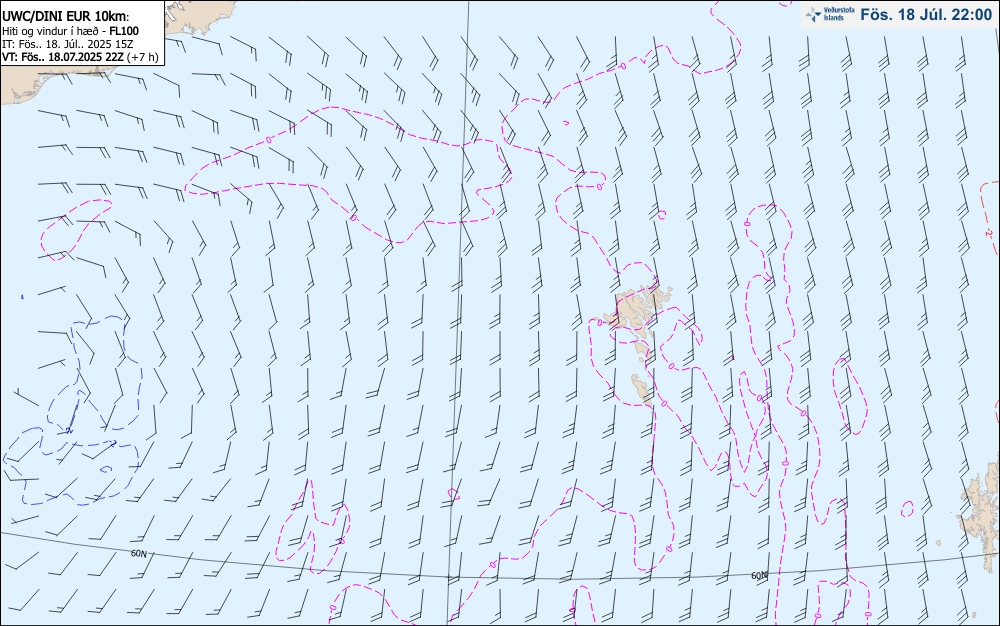The width and height of the screenshot is (1000, 626).
Task: Click the 'VT: Fös.. 18.07.2025 22Z (+7 h)' line
Action: coord(80,57)
